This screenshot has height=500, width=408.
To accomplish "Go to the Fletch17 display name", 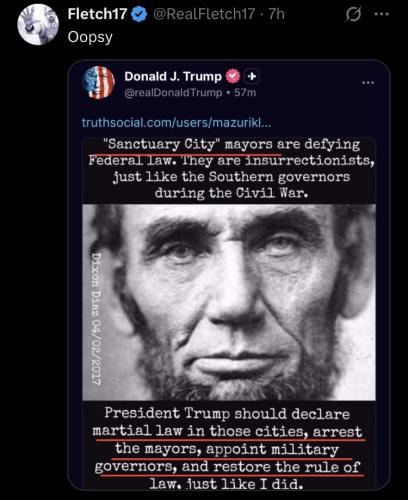I will (x=97, y=14).
